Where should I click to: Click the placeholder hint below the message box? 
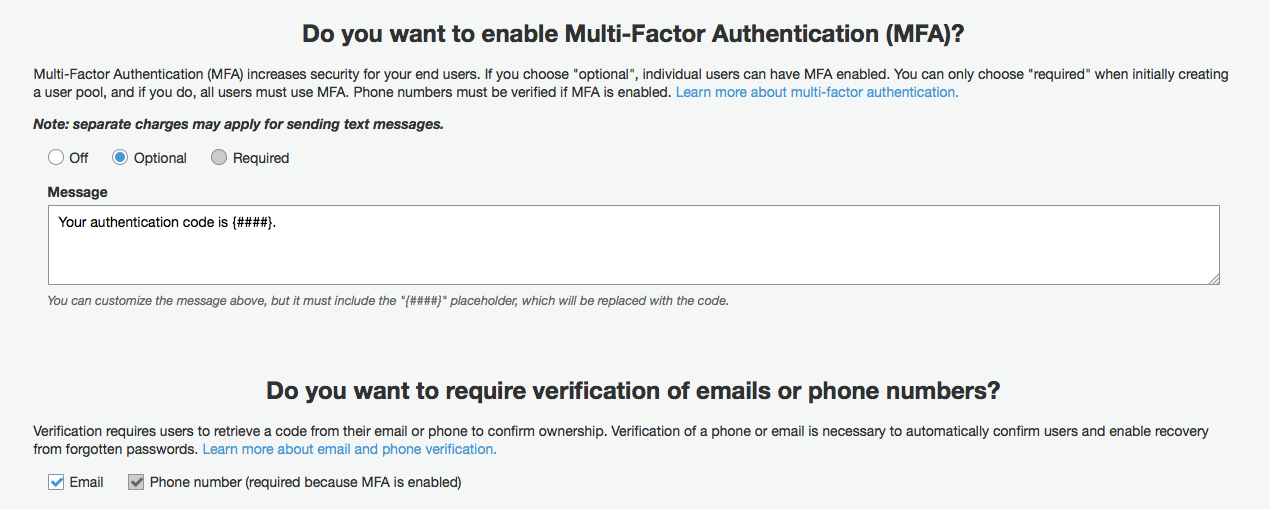coord(388,300)
